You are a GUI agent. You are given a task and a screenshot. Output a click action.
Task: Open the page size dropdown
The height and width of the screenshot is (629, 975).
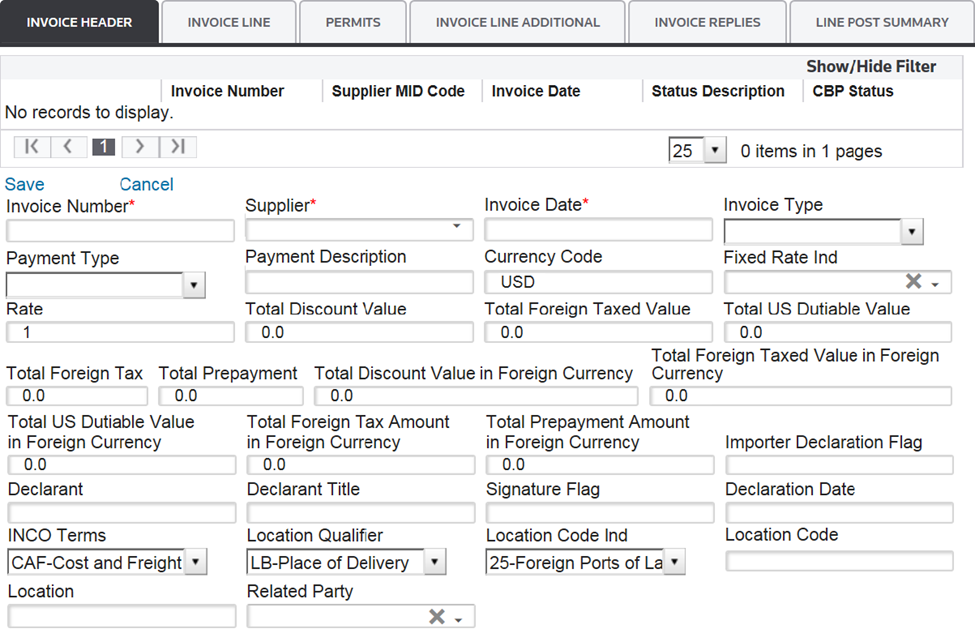pos(714,151)
